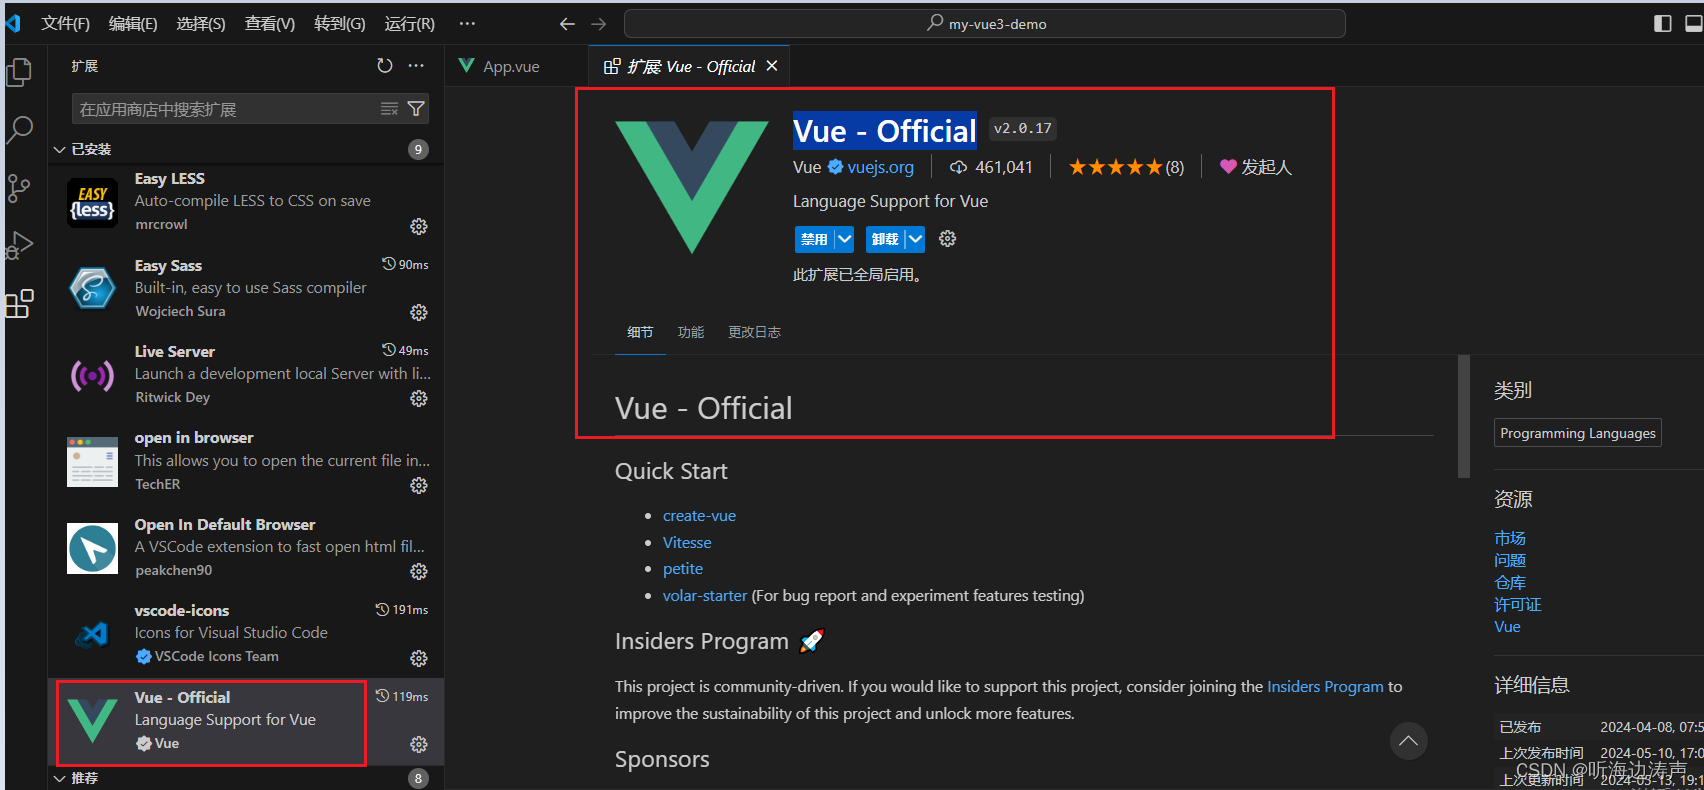Open the title bar overflow menu
The image size is (1704, 790).
click(467, 23)
